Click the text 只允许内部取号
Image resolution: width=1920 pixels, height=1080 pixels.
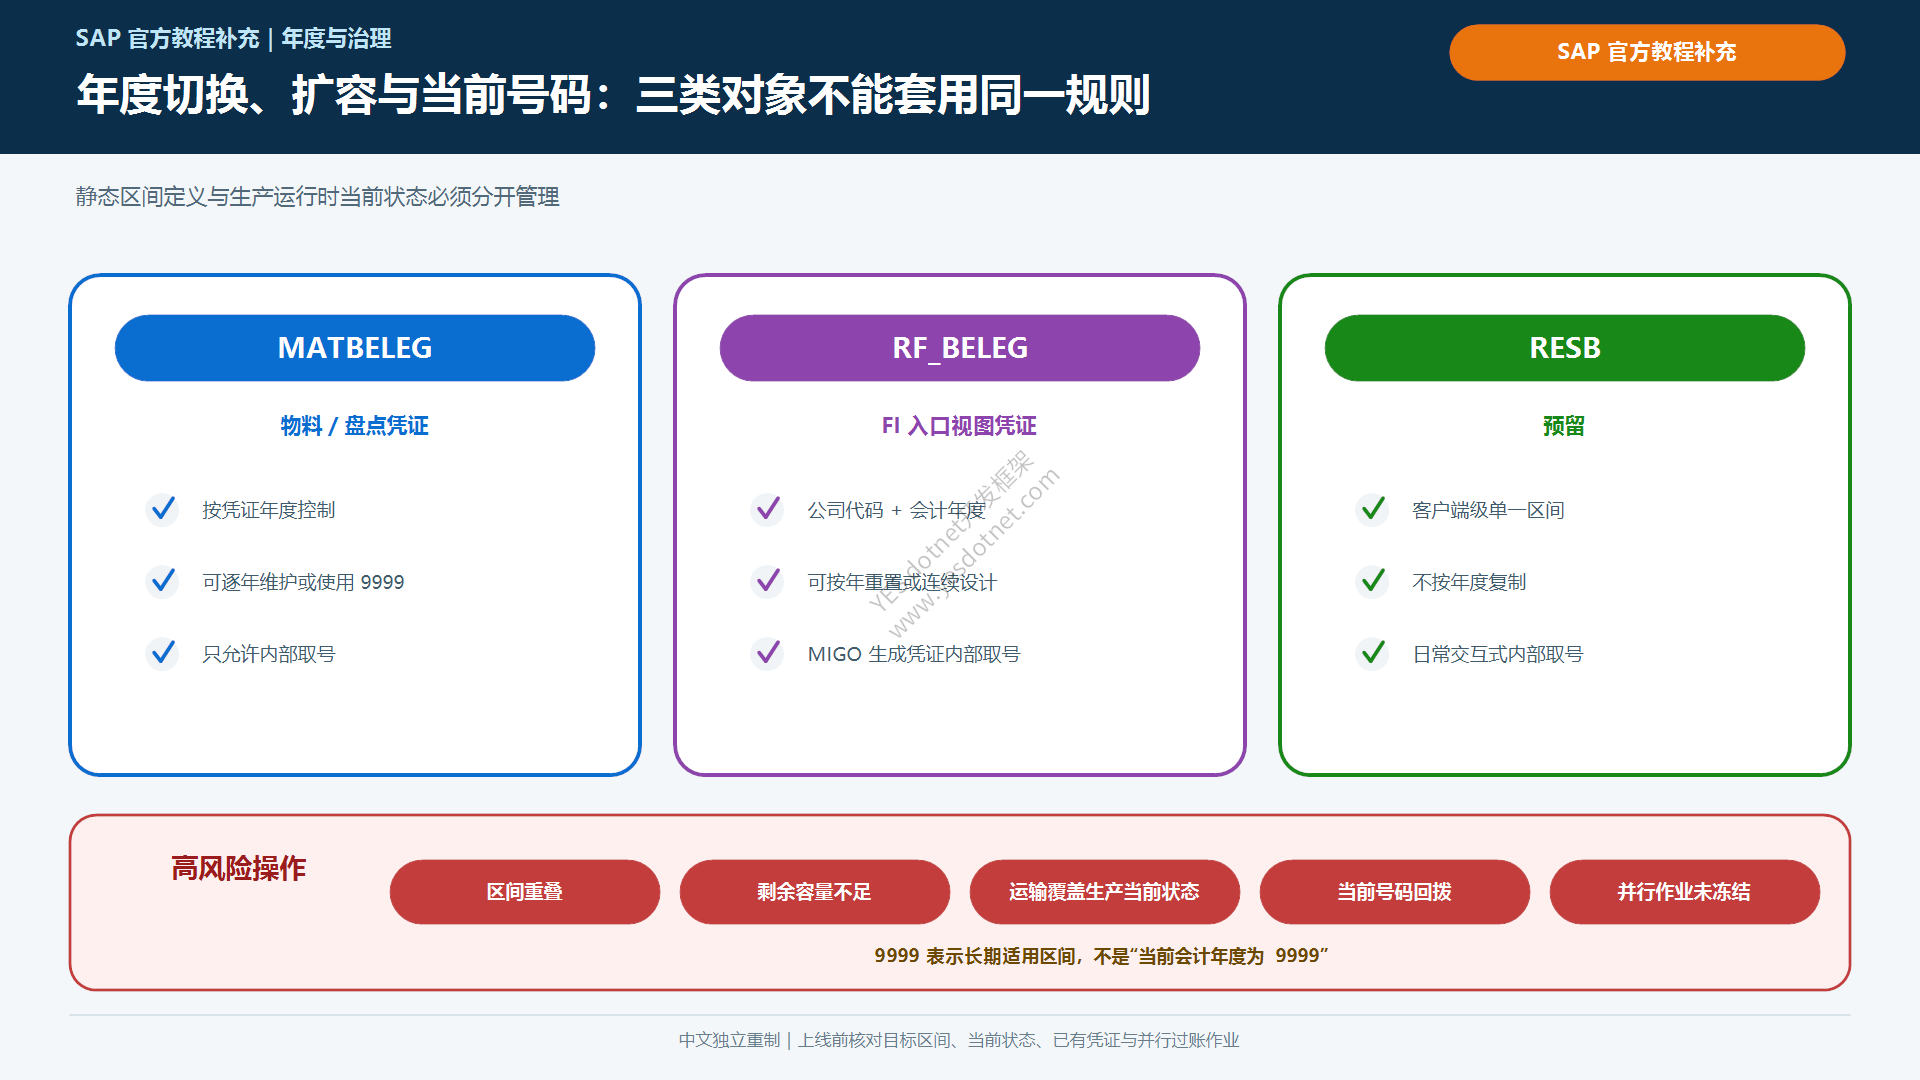pyautogui.click(x=269, y=654)
